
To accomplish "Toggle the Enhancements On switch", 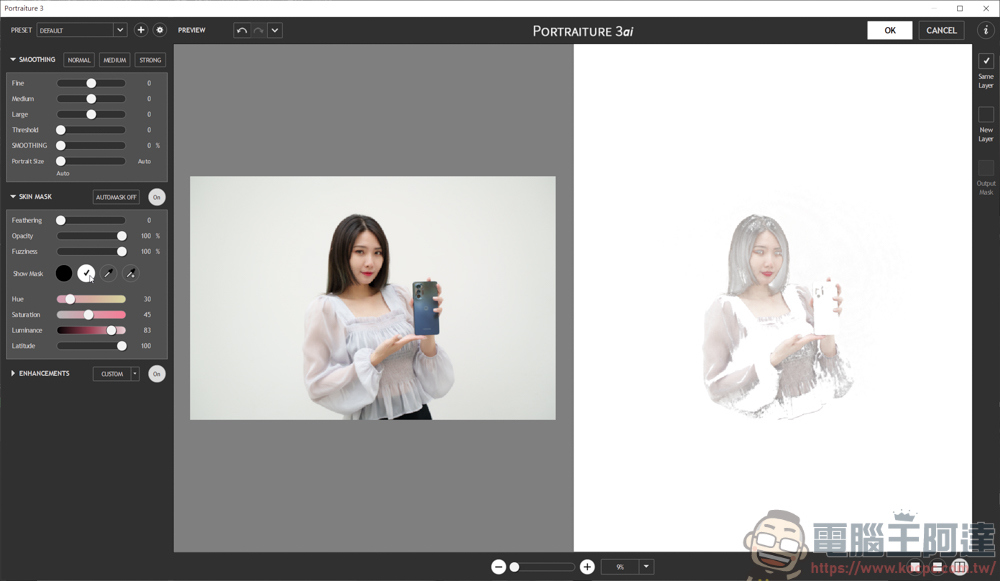I will coord(157,374).
